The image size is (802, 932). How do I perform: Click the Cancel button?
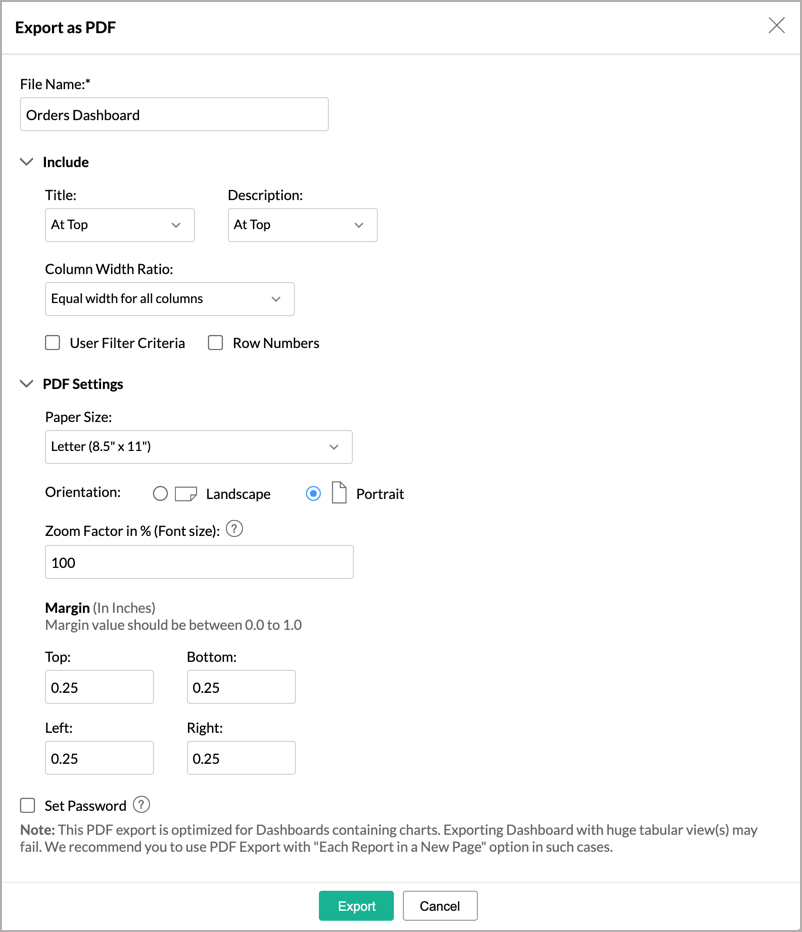pyautogui.click(x=439, y=905)
